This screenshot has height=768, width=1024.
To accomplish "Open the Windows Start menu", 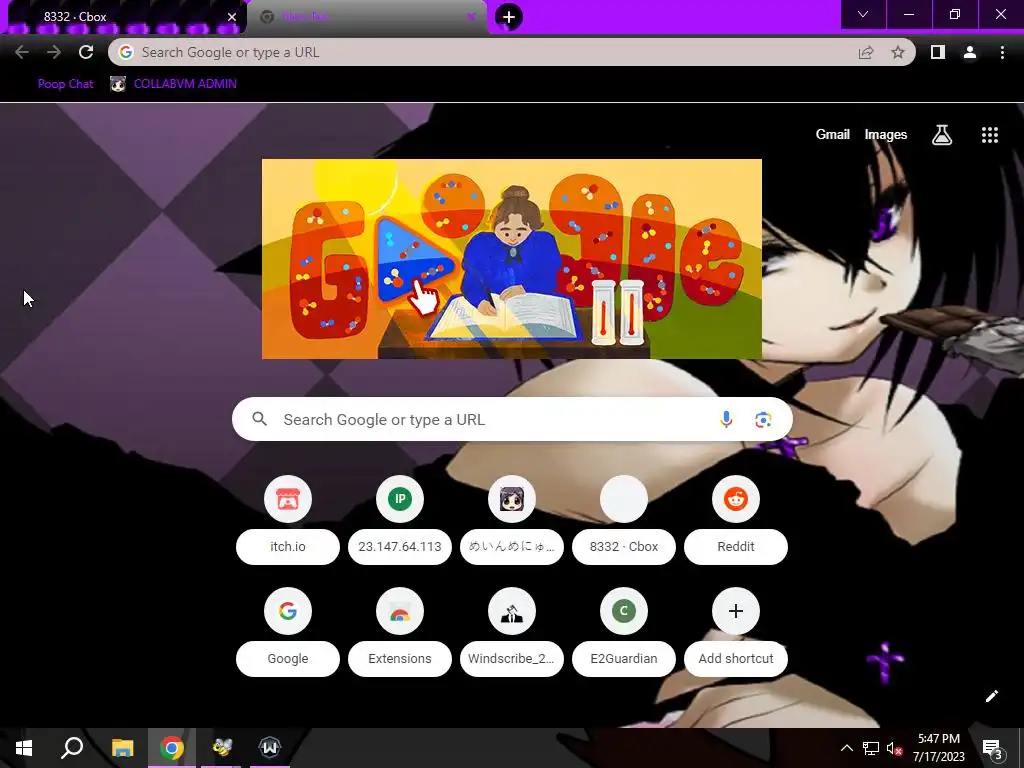I will [24, 748].
